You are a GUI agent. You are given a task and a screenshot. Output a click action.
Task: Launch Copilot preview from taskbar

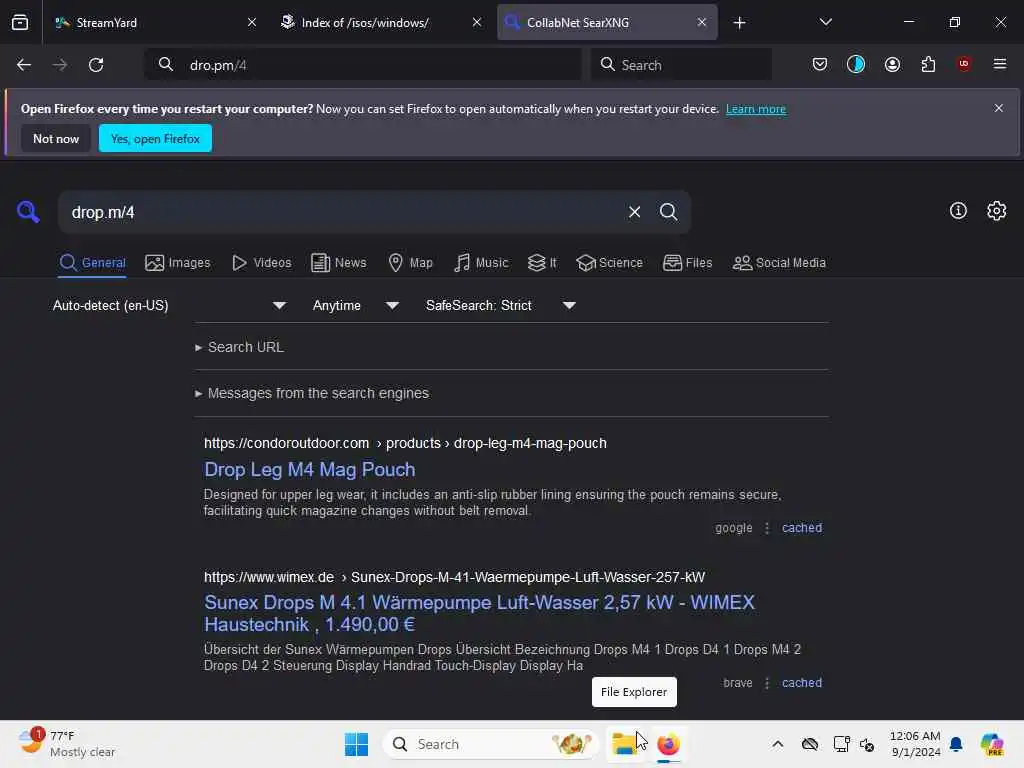[x=992, y=744]
